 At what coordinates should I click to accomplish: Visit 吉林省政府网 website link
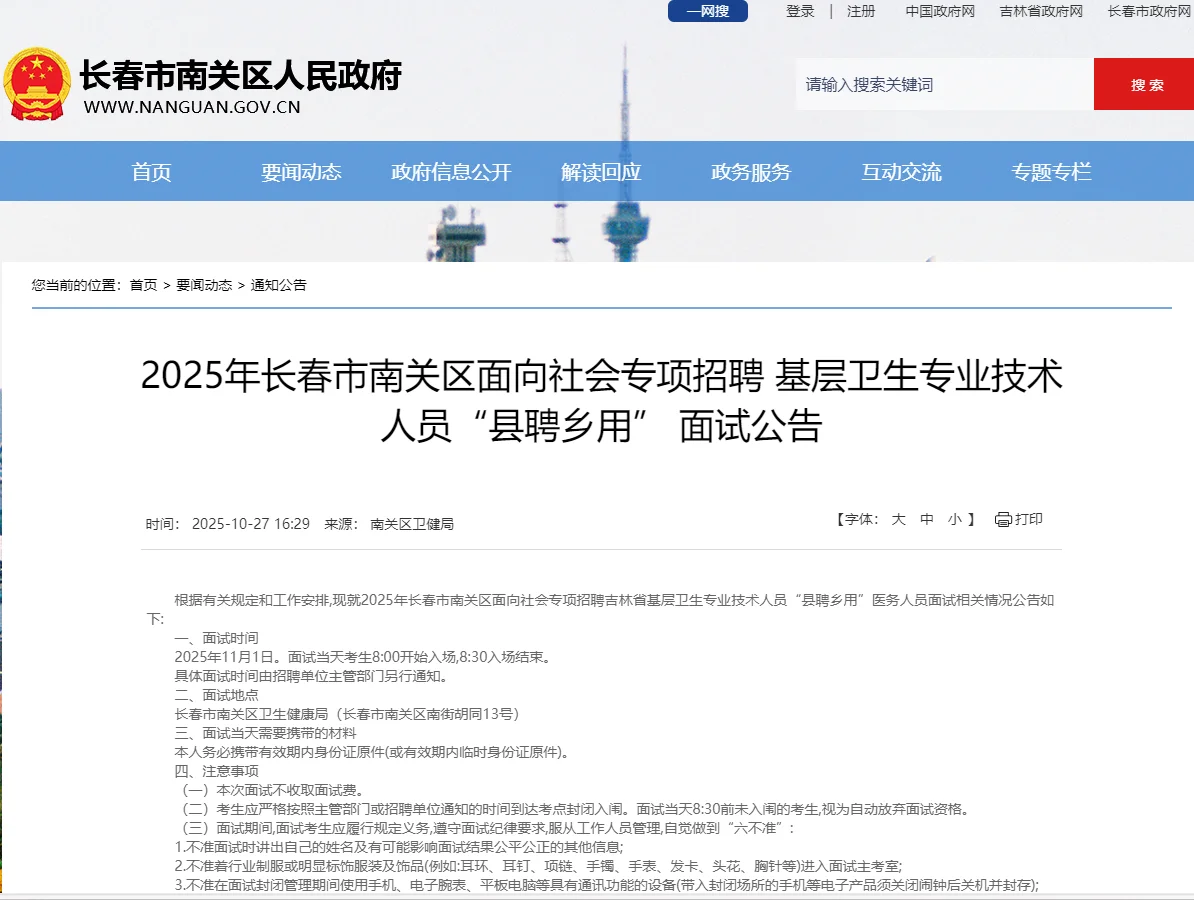[x=1039, y=11]
